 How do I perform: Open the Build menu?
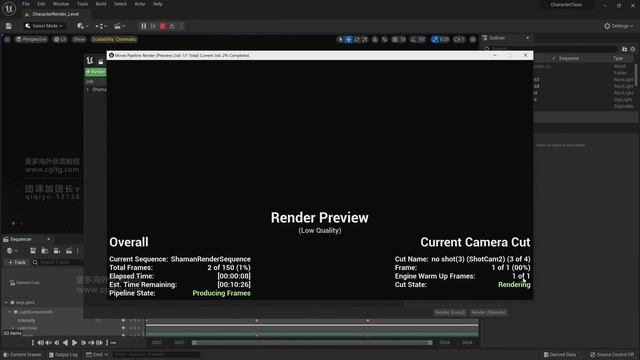pyautogui.click(x=101, y=4)
